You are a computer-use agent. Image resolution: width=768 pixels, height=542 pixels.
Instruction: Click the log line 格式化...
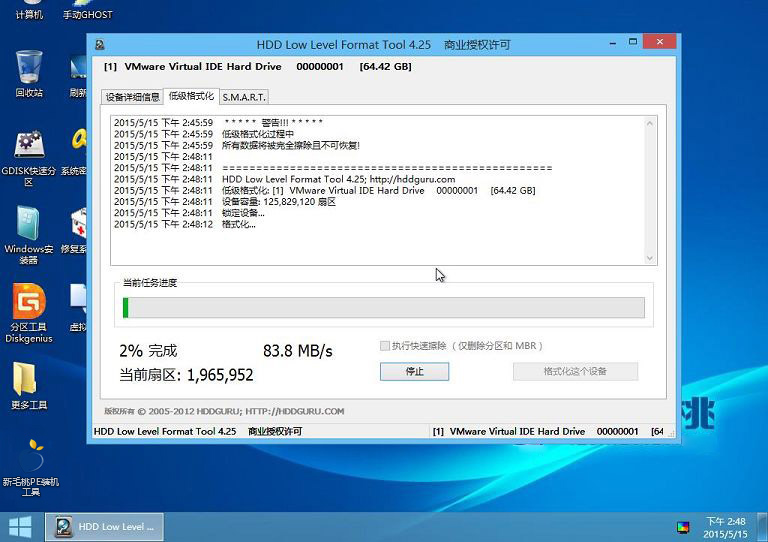[x=185, y=224]
